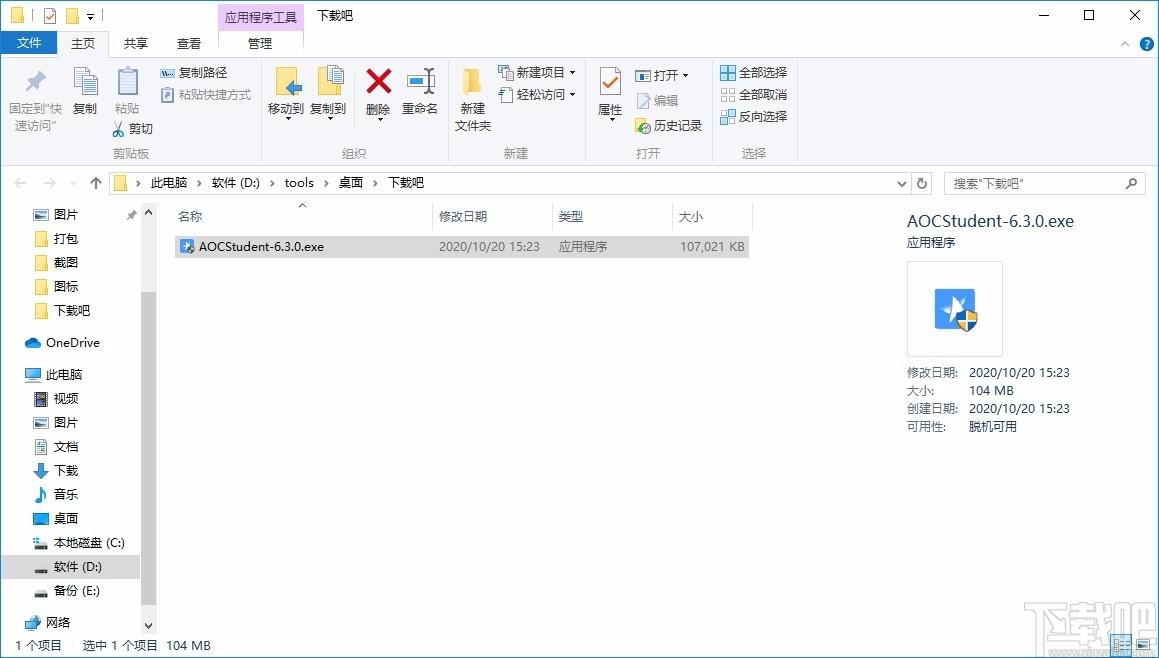Click Edit (编辑) in ribbon
The image size is (1159, 658).
pyautogui.click(x=656, y=101)
